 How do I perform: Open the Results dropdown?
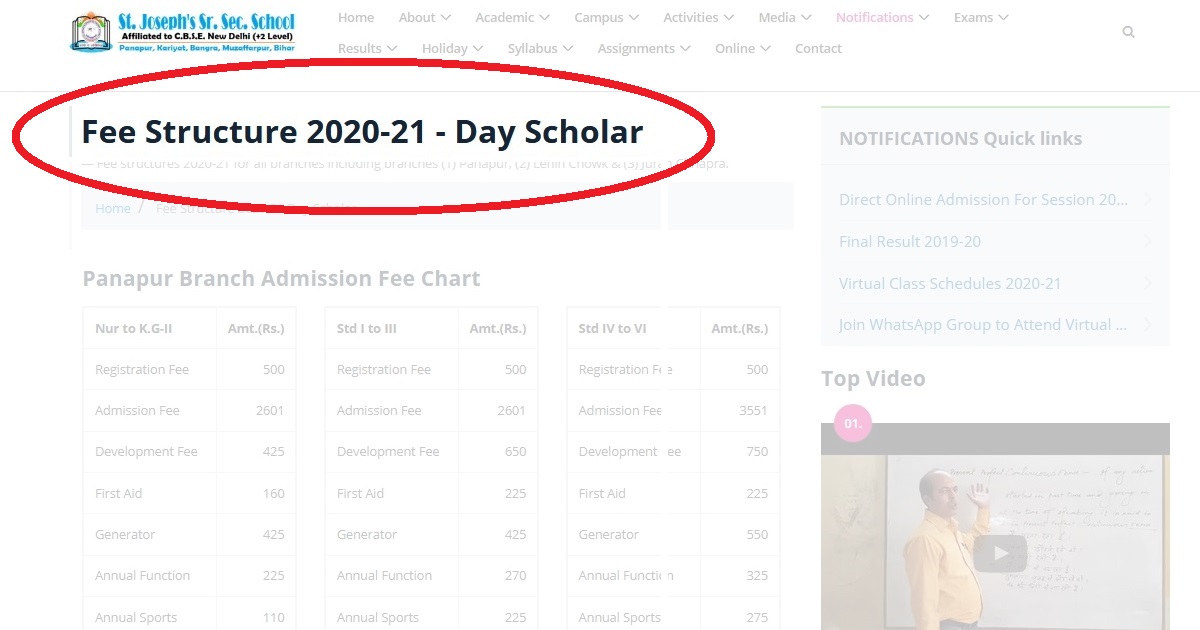coord(361,48)
